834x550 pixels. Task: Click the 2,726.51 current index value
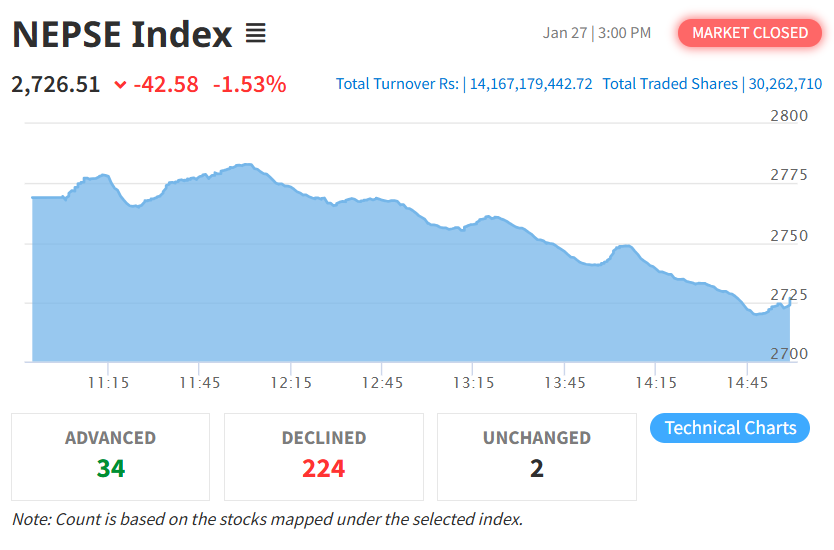[x=56, y=84]
